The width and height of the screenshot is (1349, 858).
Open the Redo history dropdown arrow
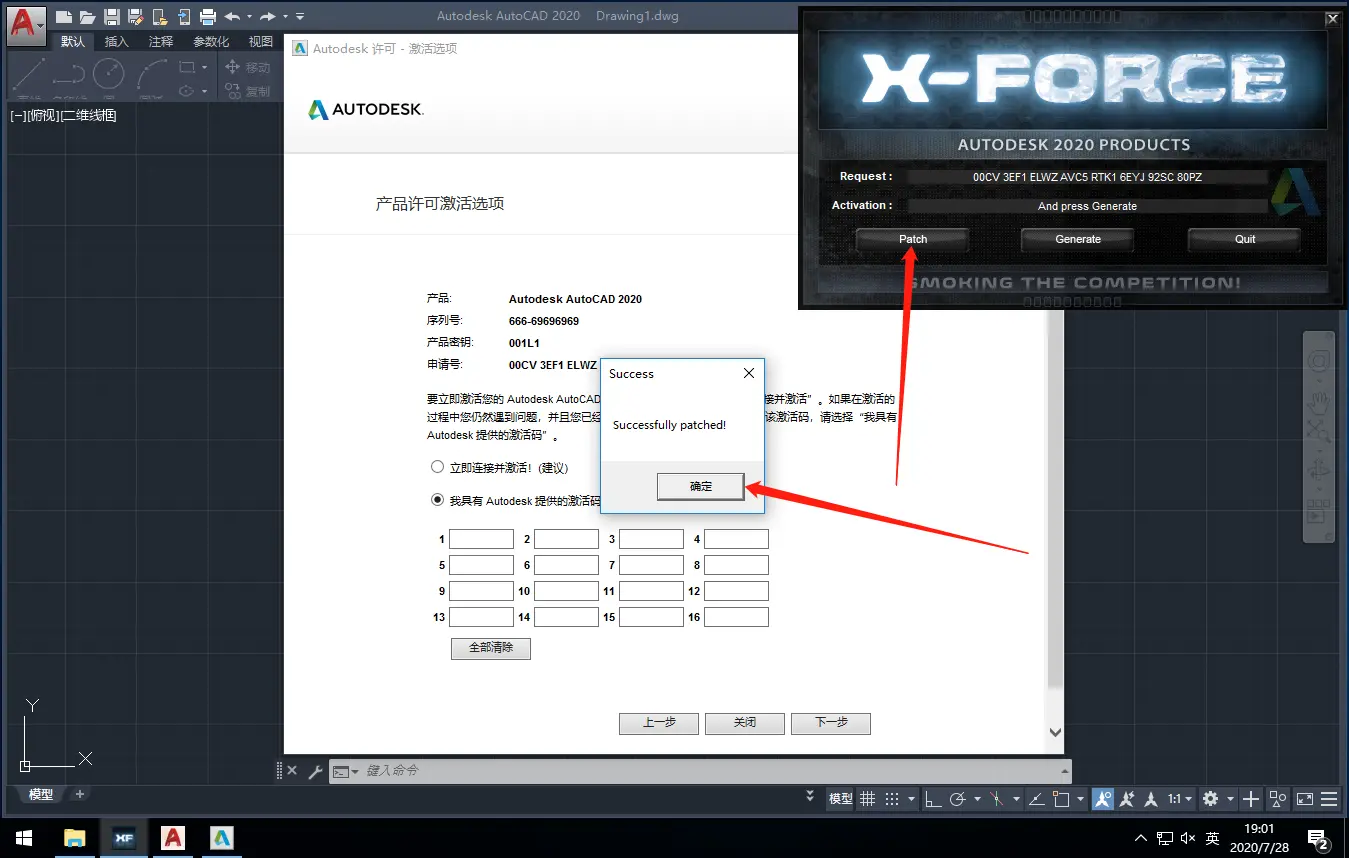point(285,17)
